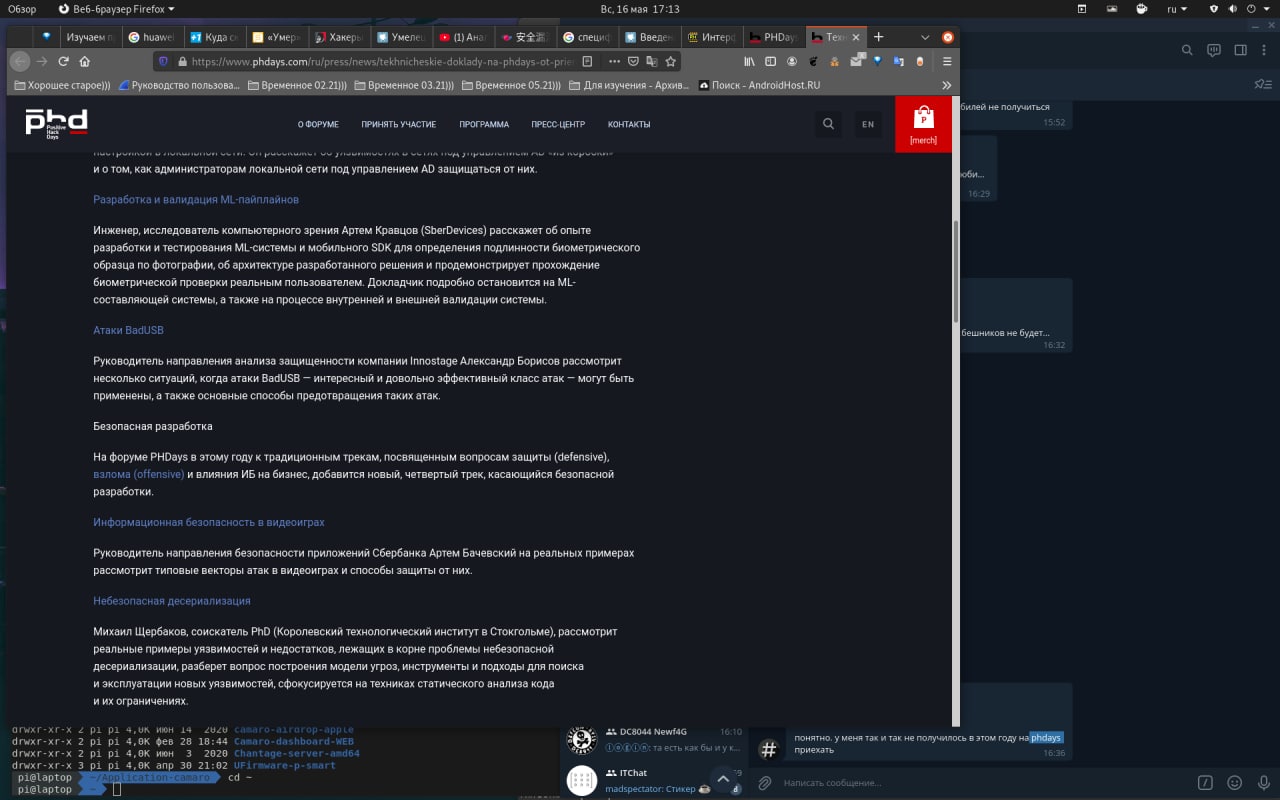This screenshot has height=800, width=1280.
Task: Open link Небезопасная десериализация
Action: point(172,601)
